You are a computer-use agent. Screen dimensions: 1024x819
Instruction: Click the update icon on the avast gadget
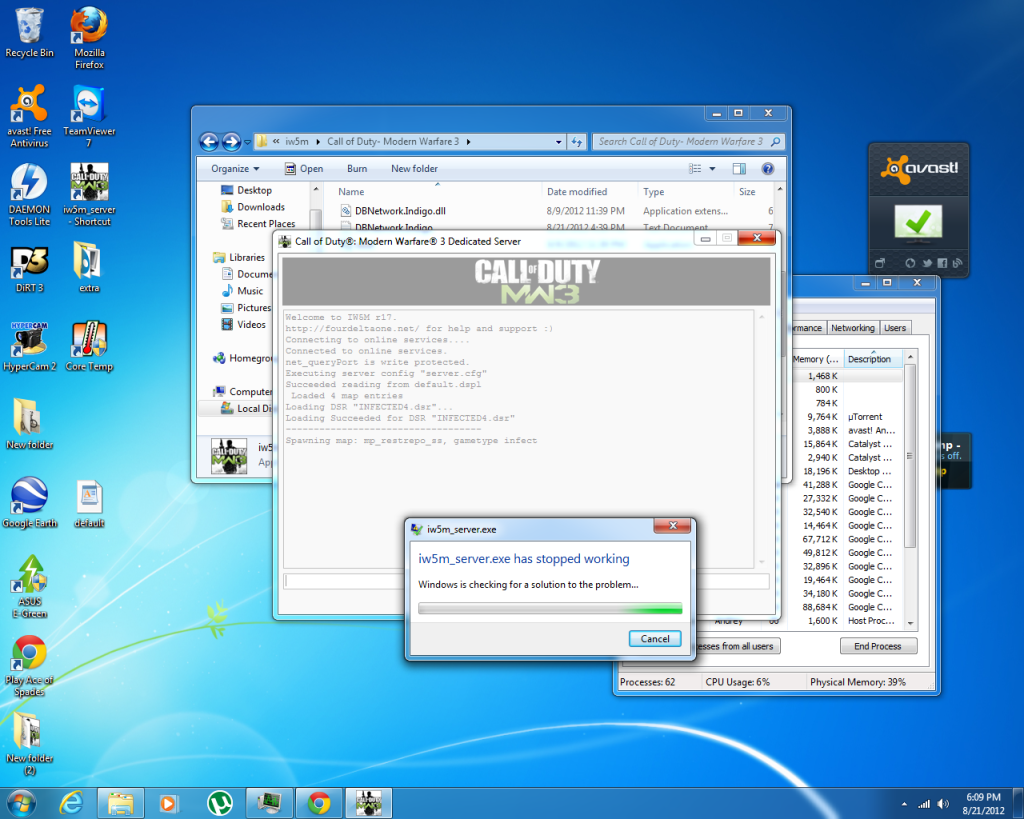click(x=910, y=263)
